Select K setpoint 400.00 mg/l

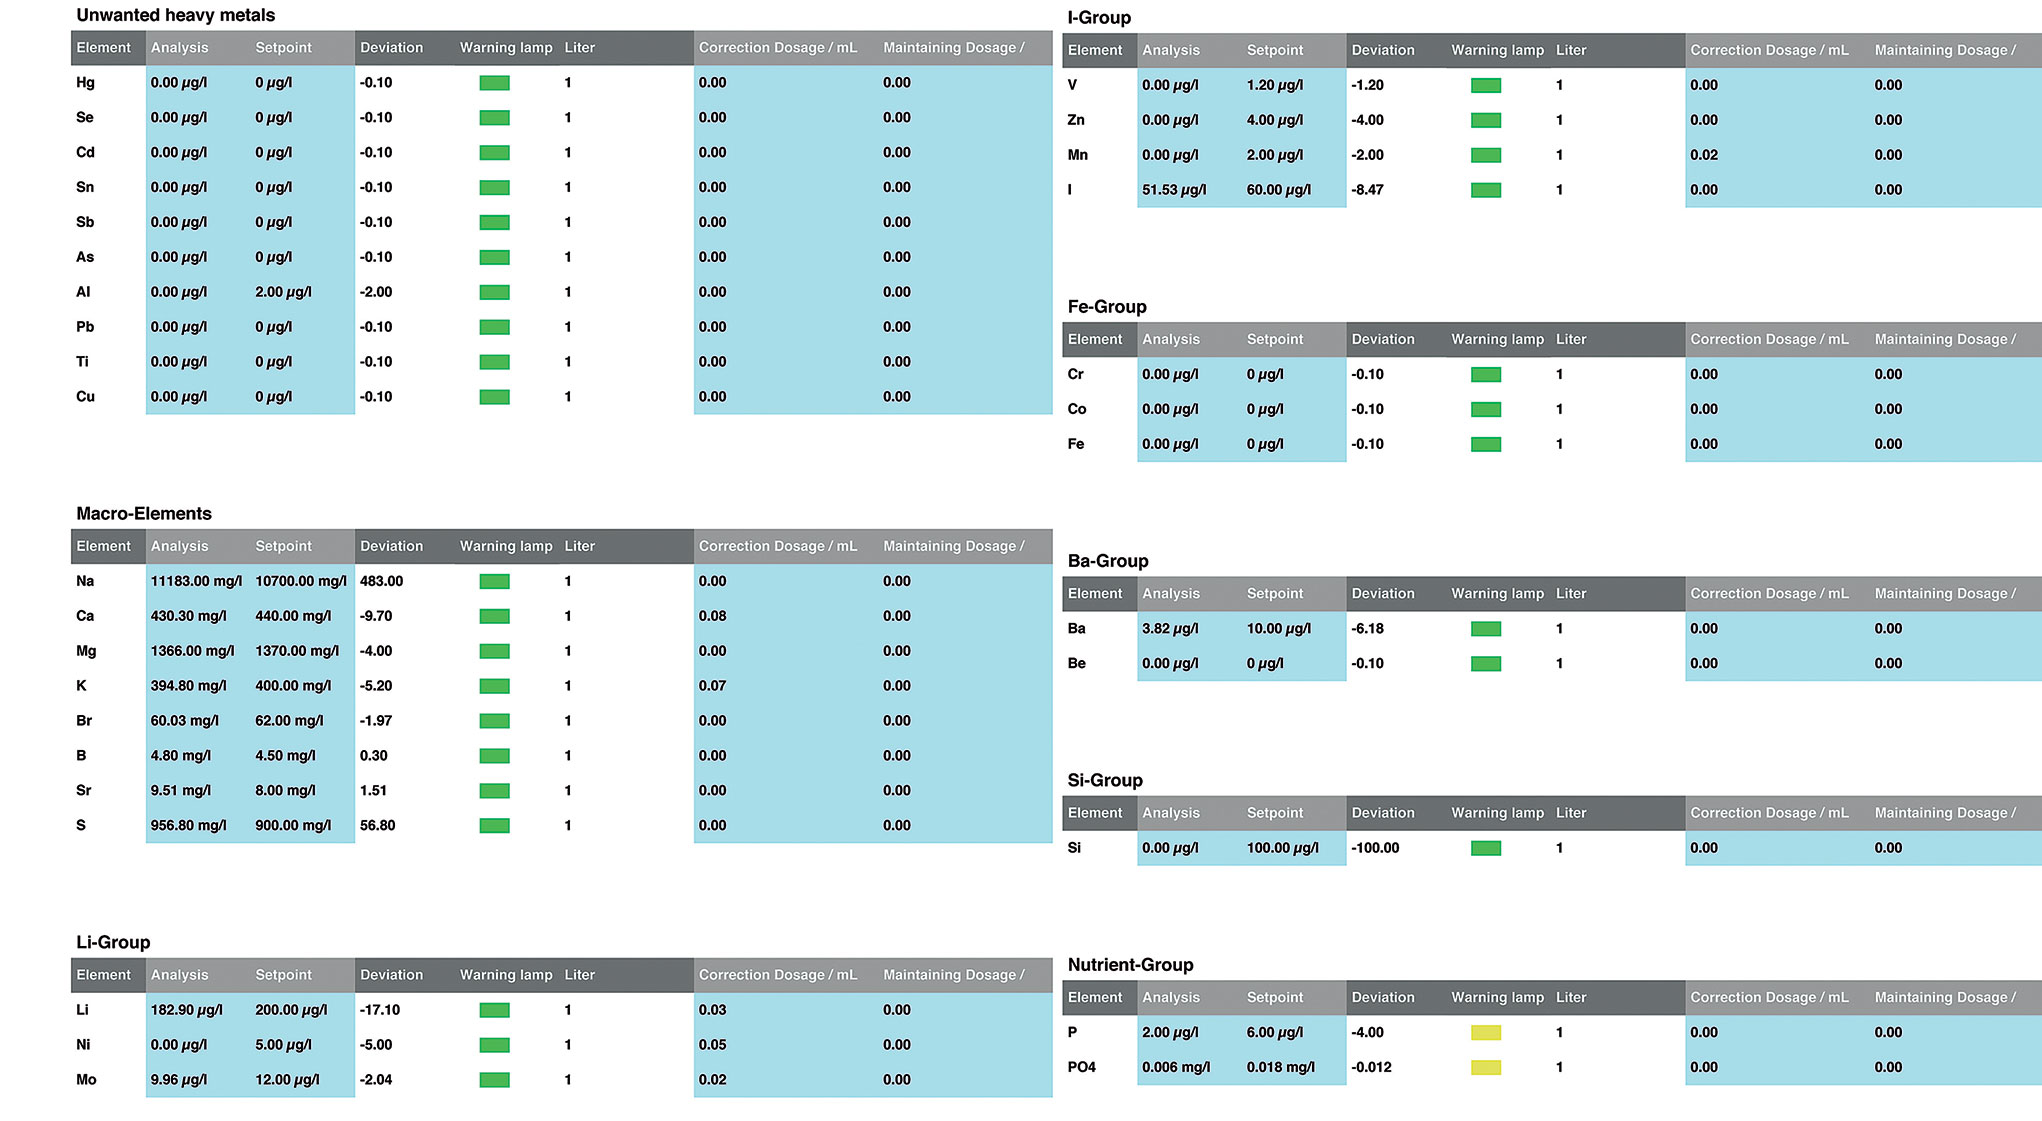click(x=293, y=686)
